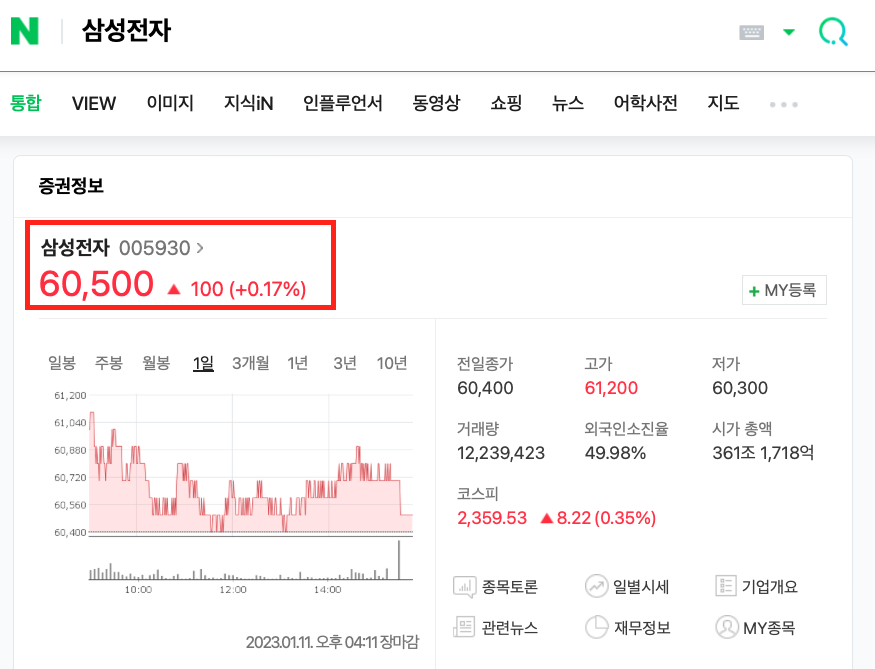
Task: Open the 재무정보 link
Action: pos(642,628)
